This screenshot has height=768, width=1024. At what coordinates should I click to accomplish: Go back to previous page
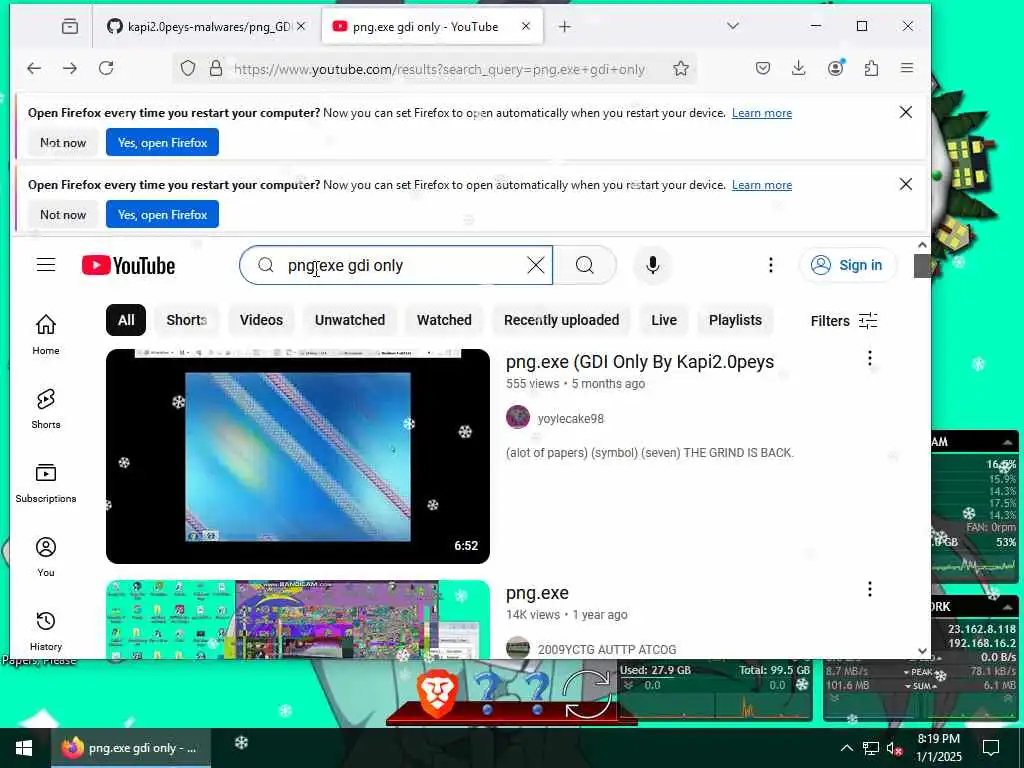34,69
